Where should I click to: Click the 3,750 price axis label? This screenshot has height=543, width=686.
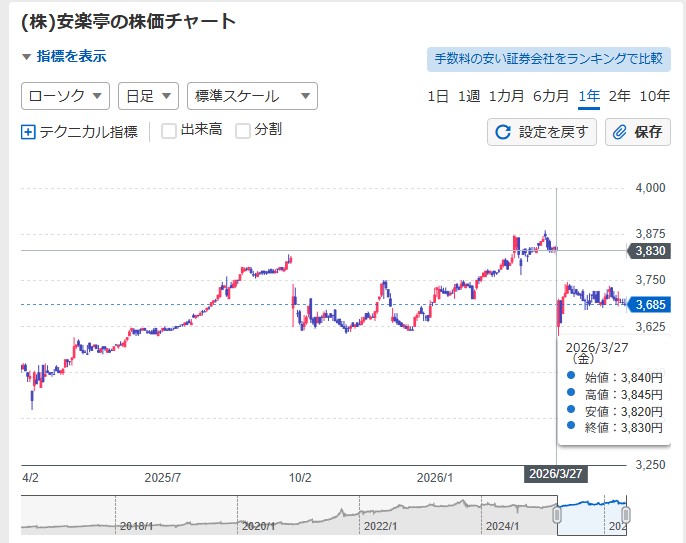pyautogui.click(x=650, y=280)
